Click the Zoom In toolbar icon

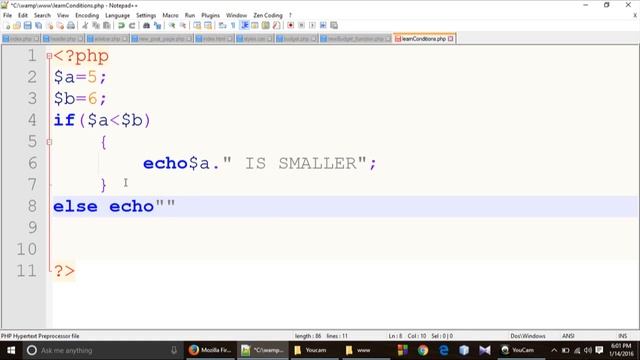(x=172, y=26)
